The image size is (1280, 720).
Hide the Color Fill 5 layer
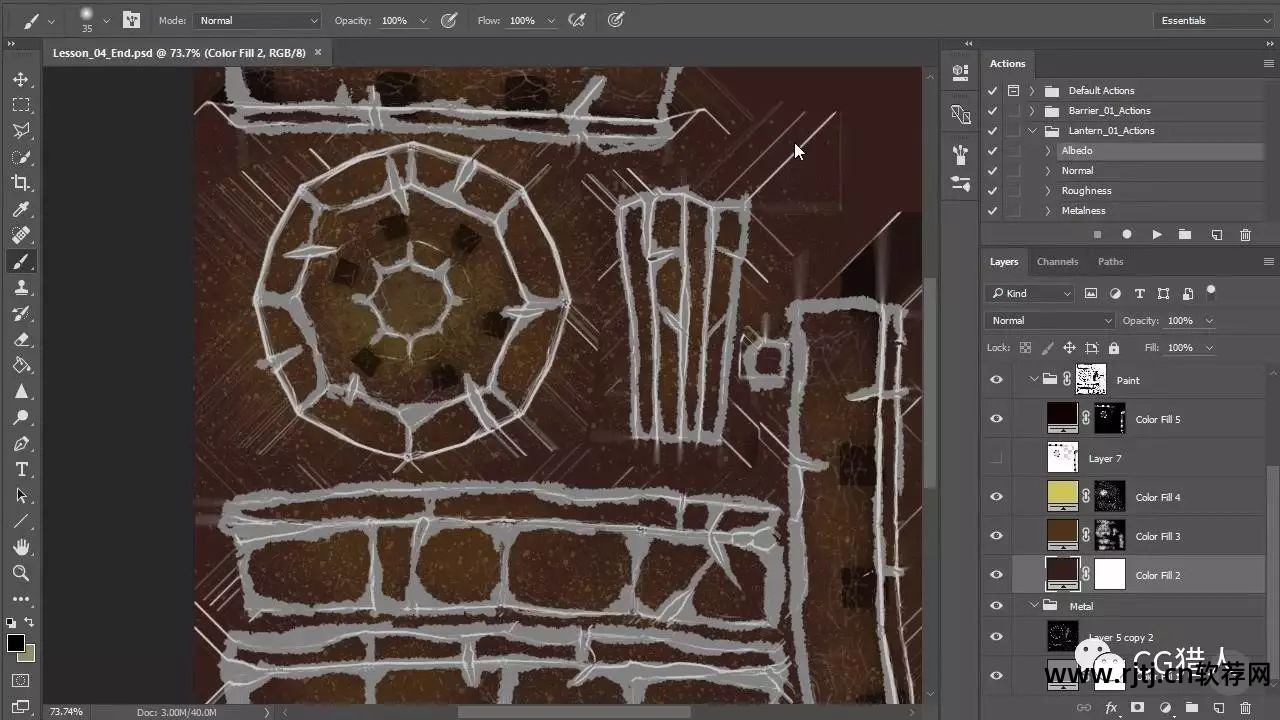(996, 419)
